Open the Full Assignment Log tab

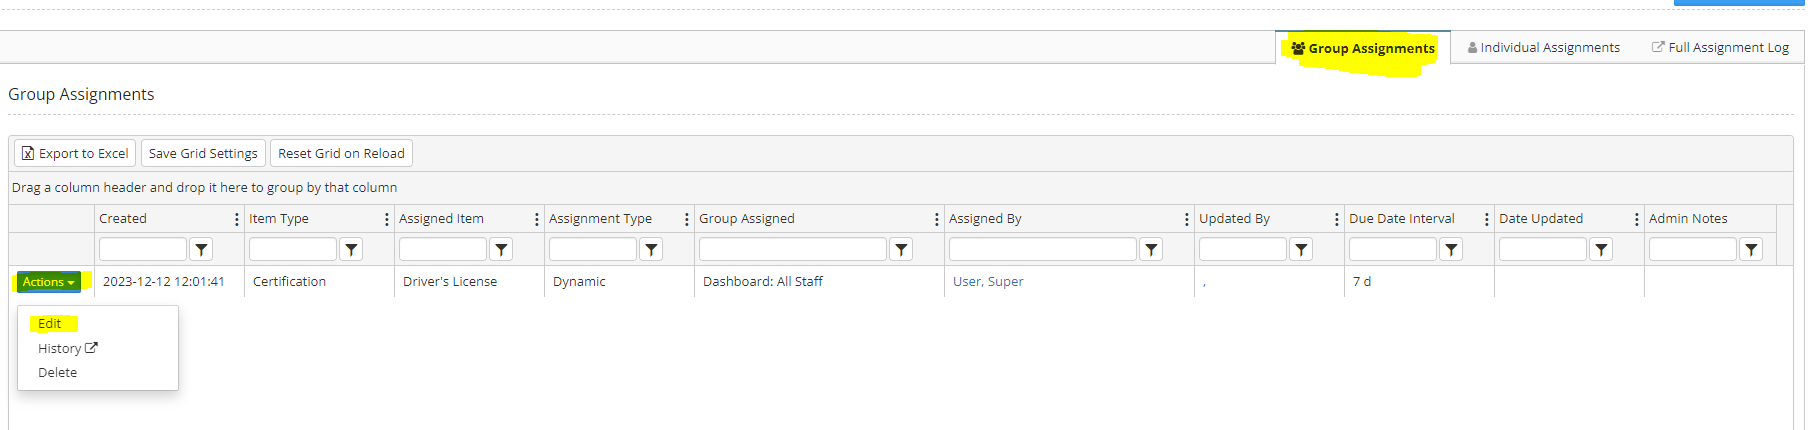pyautogui.click(x=1720, y=48)
